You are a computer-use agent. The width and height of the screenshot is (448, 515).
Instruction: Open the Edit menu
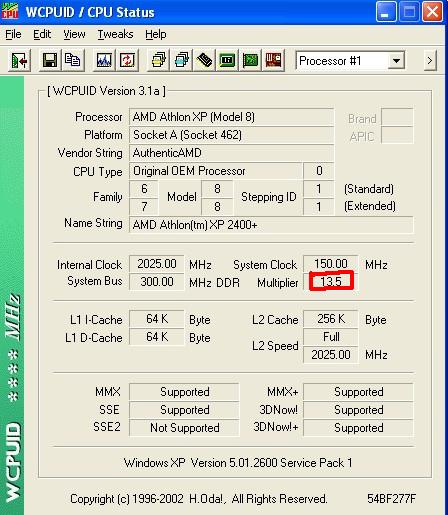(x=42, y=34)
